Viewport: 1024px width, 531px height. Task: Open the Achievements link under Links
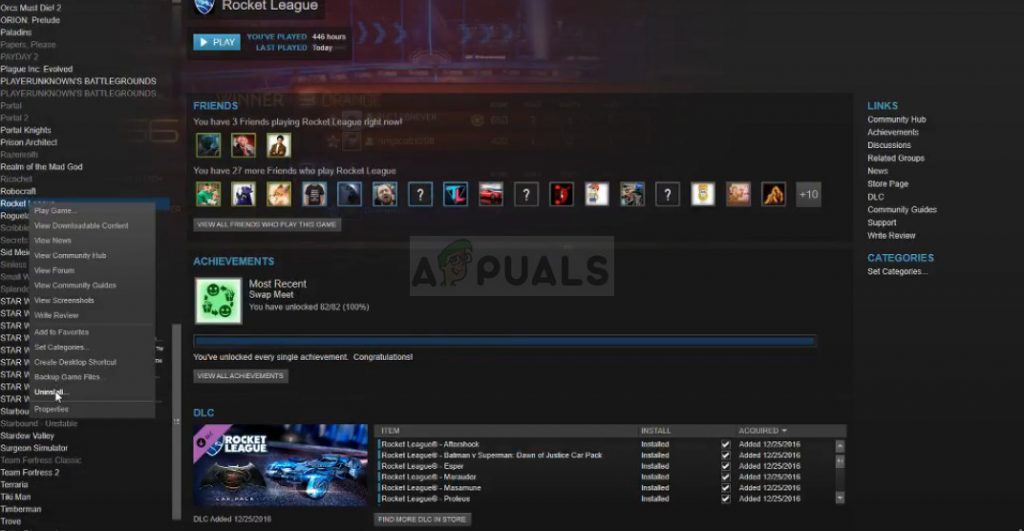[893, 132]
